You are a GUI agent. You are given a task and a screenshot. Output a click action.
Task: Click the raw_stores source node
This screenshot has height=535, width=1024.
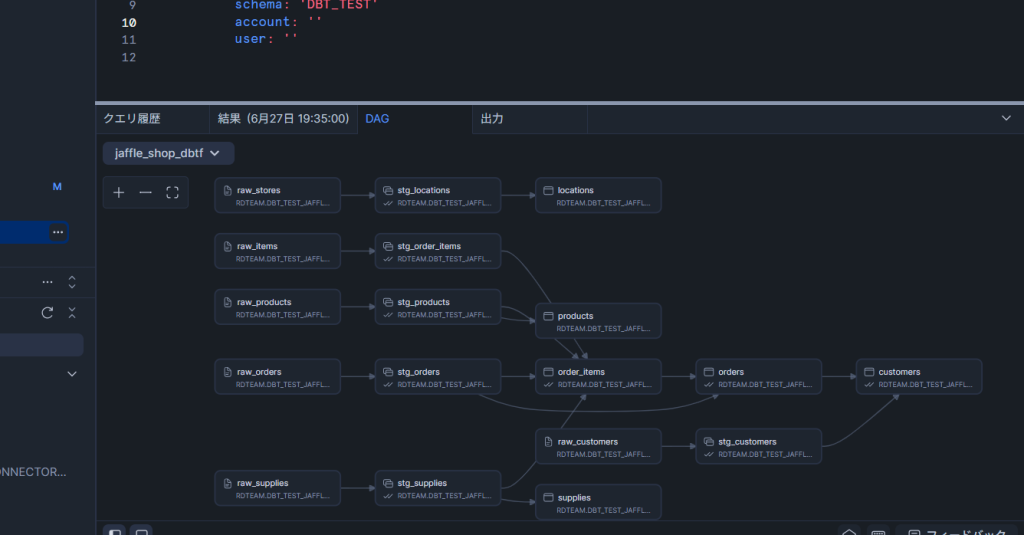coord(277,195)
